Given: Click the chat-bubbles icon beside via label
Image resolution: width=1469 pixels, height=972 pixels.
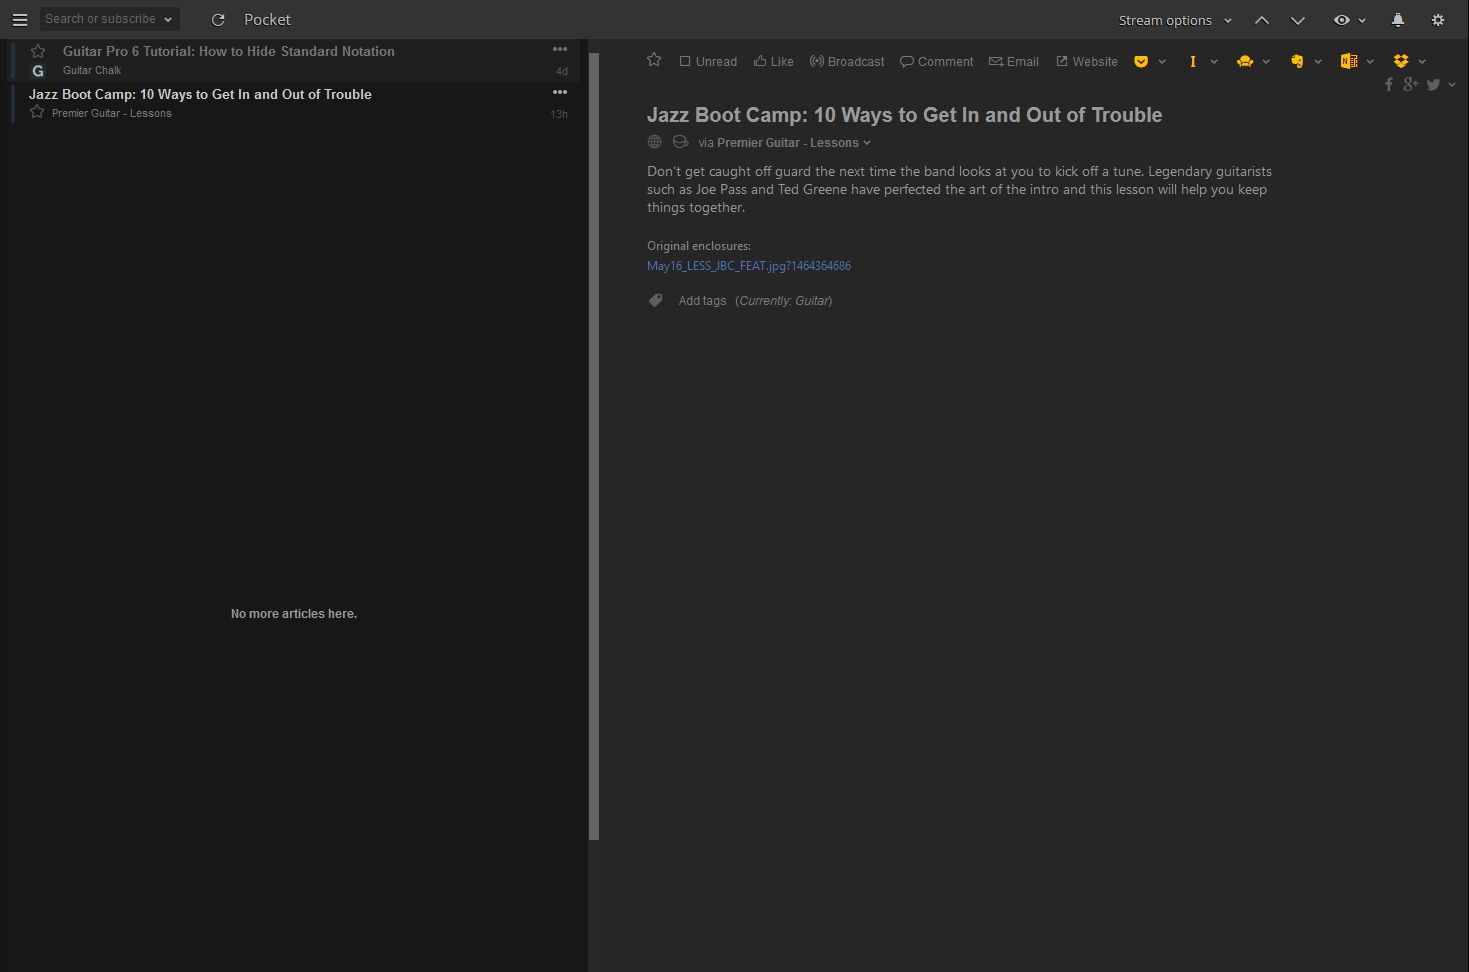Looking at the screenshot, I should point(680,142).
